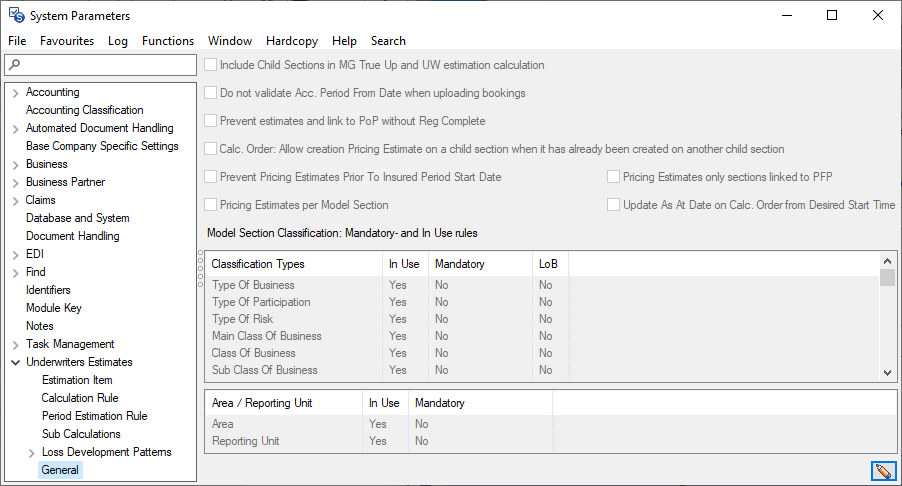Click the pencil edit icon at bottom right
902x486 pixels.
(x=883, y=471)
